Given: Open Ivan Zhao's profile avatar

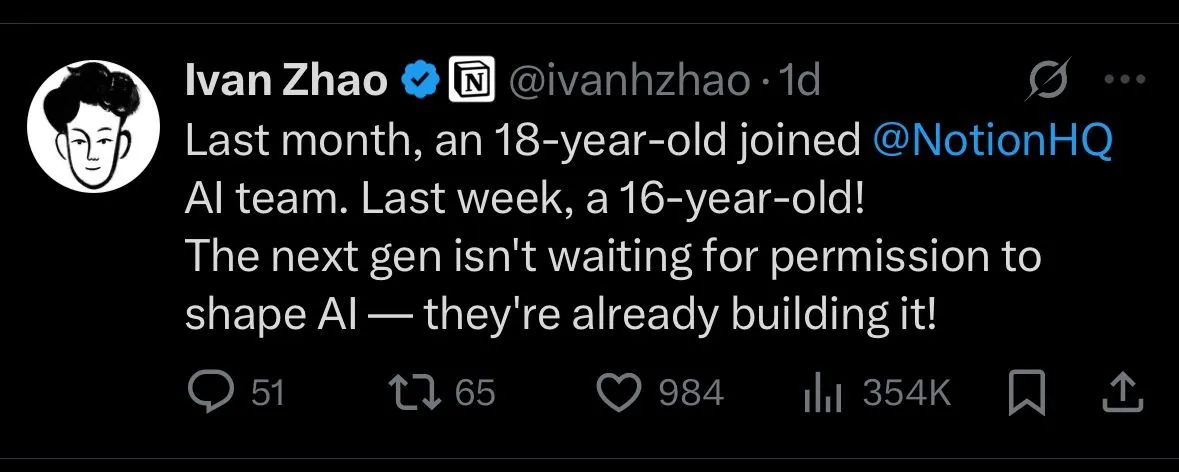Looking at the screenshot, I should [93, 126].
